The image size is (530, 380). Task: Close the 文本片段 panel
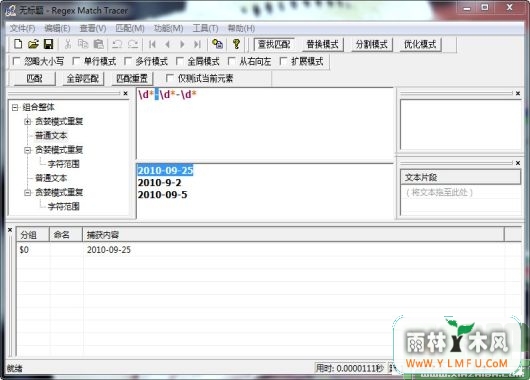click(518, 163)
